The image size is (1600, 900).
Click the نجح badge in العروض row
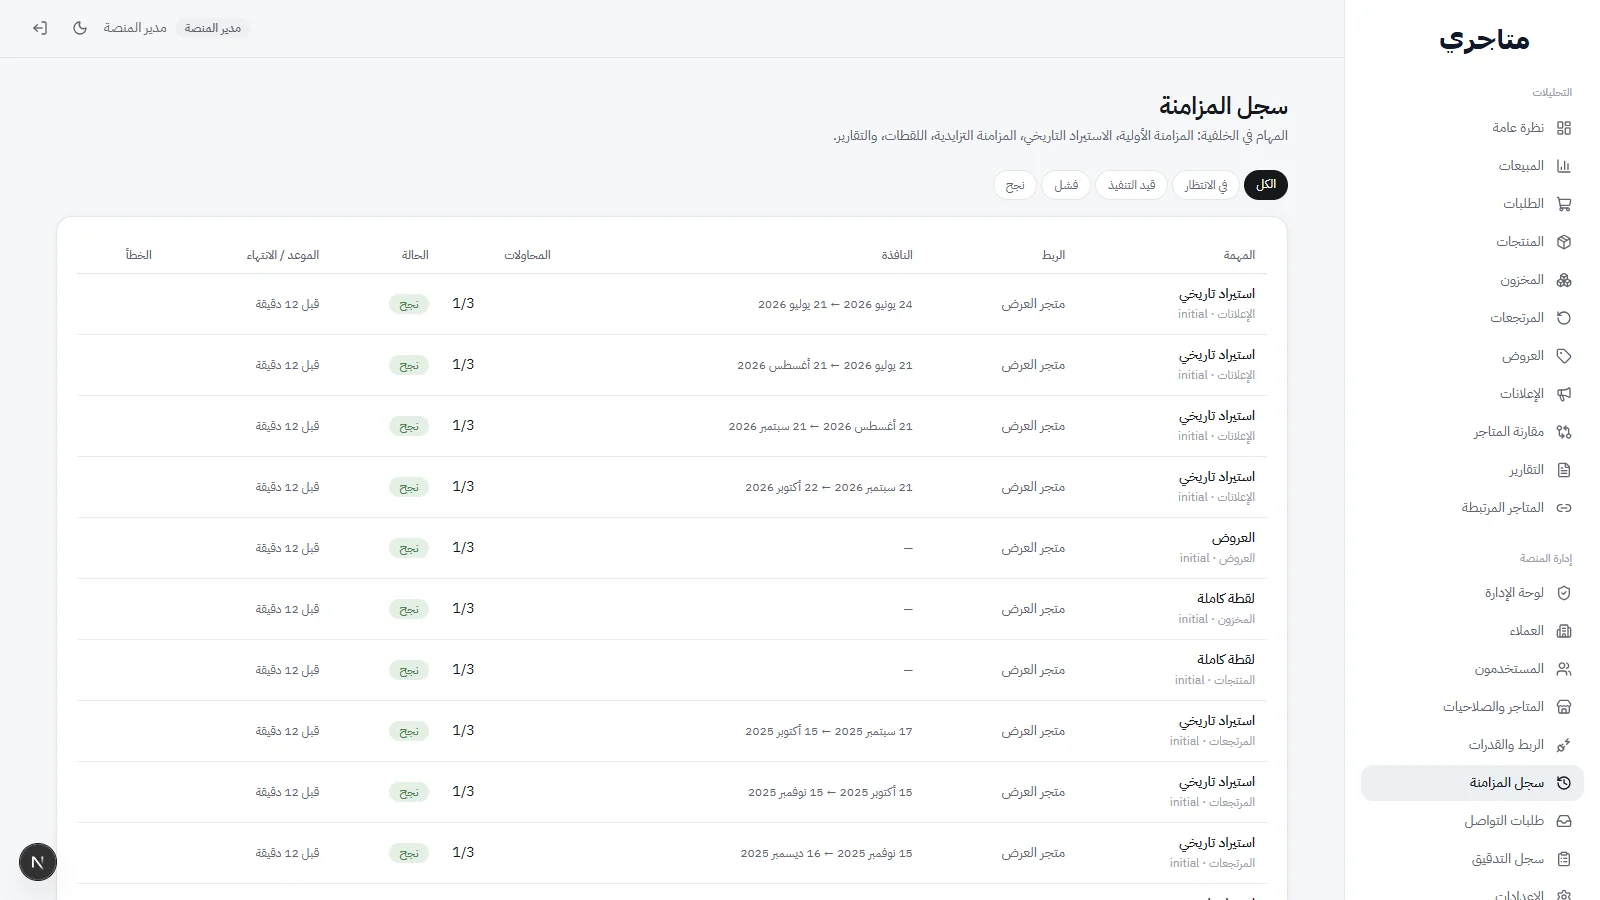(x=409, y=548)
